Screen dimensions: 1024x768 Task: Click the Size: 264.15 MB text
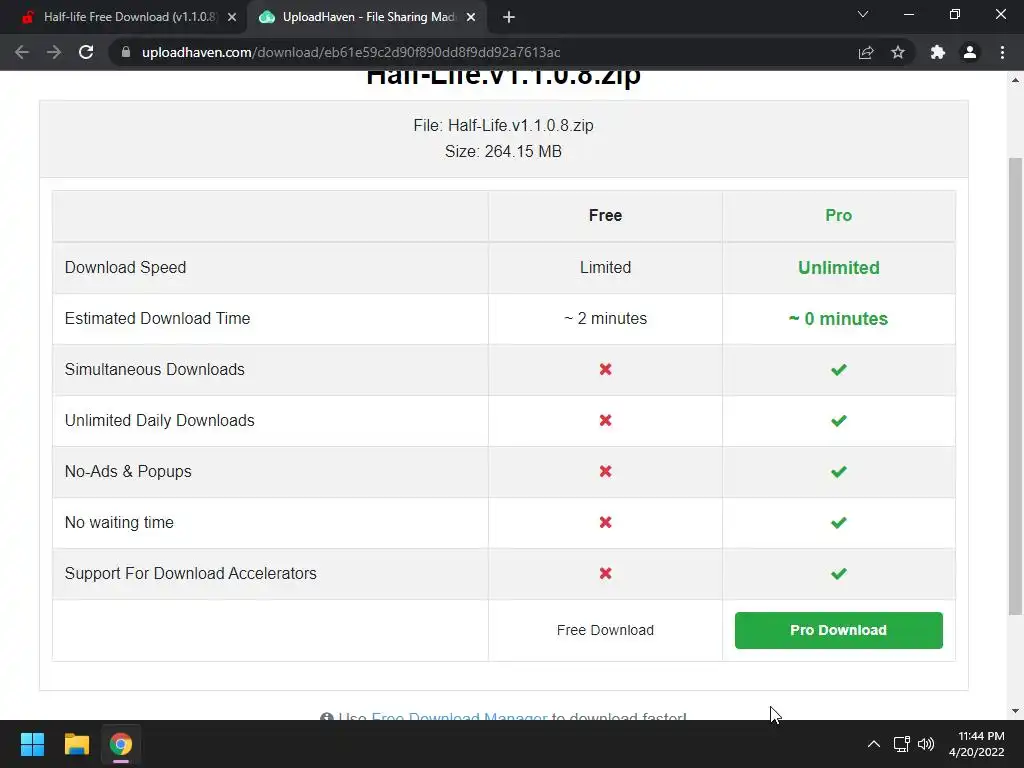[x=504, y=152]
